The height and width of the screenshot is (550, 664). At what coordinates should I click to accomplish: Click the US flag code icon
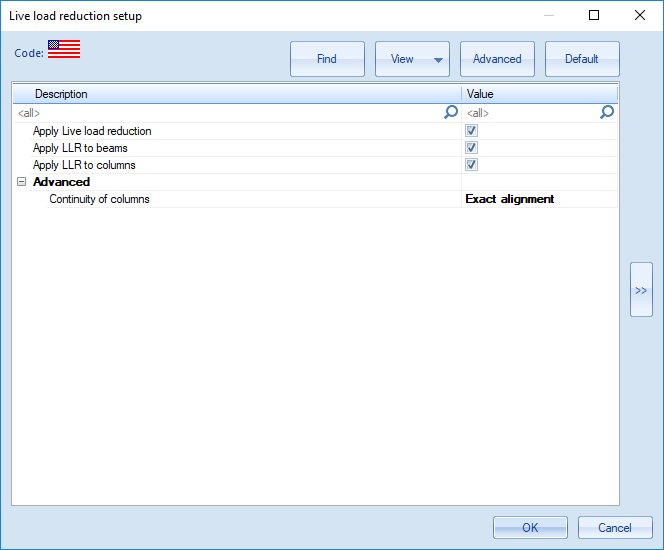coord(64,50)
